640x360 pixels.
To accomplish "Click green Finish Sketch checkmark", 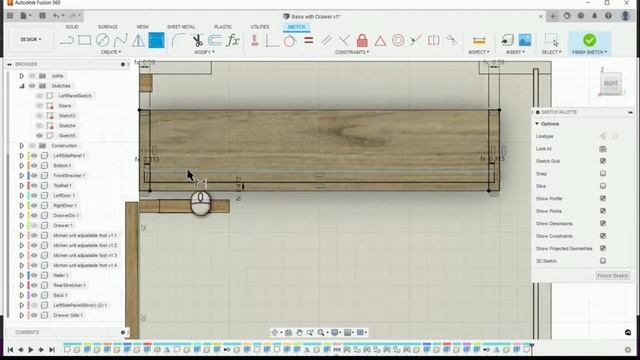I will tap(589, 40).
